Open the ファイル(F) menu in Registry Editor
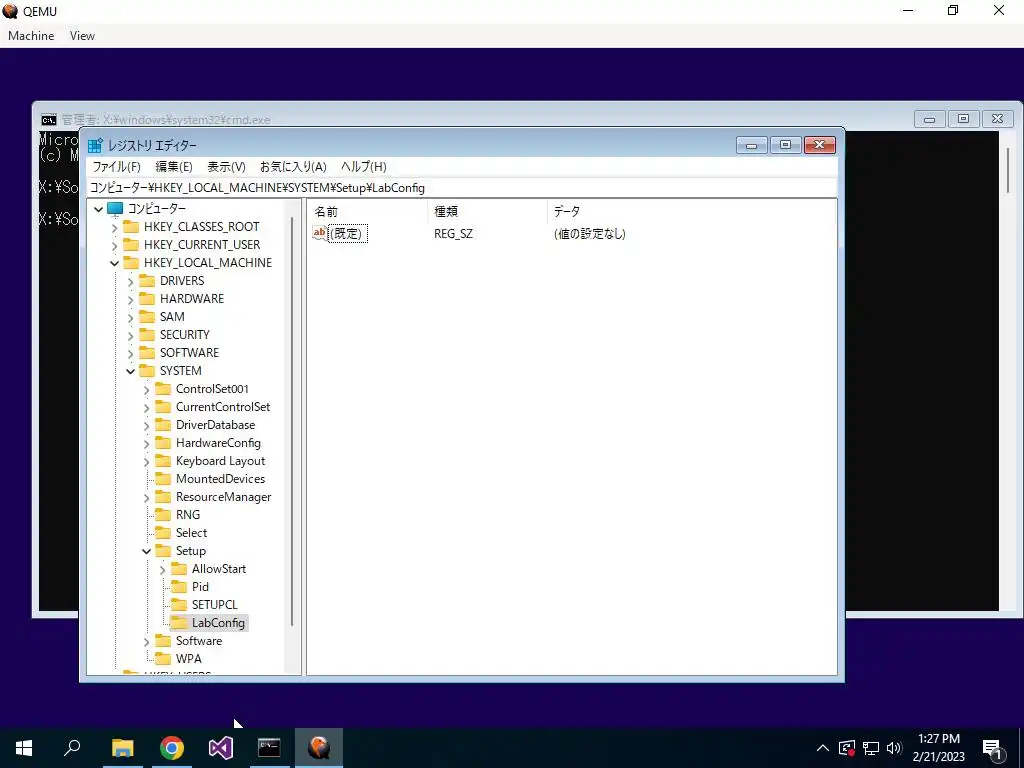 click(x=116, y=167)
